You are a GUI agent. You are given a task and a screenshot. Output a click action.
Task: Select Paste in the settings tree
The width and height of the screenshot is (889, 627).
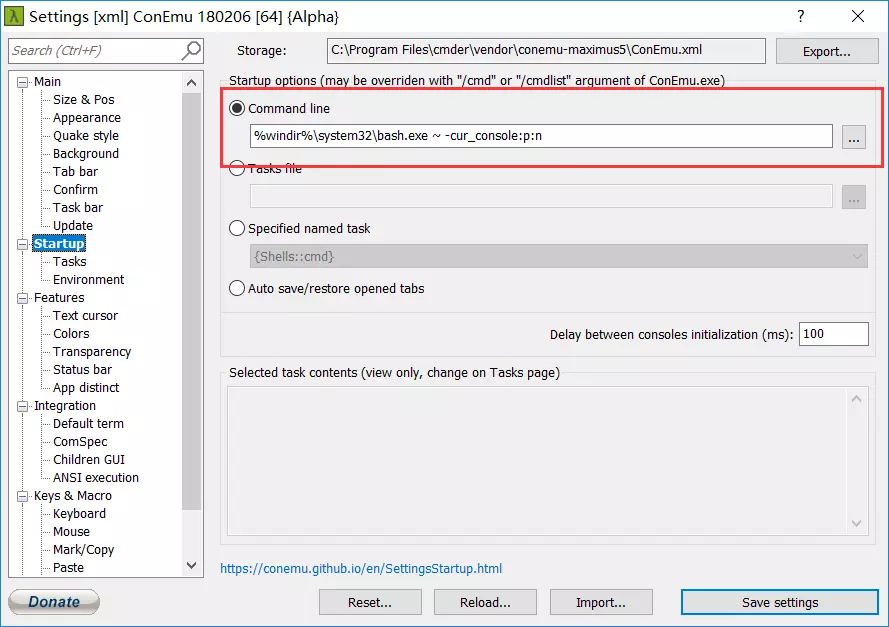click(x=69, y=568)
